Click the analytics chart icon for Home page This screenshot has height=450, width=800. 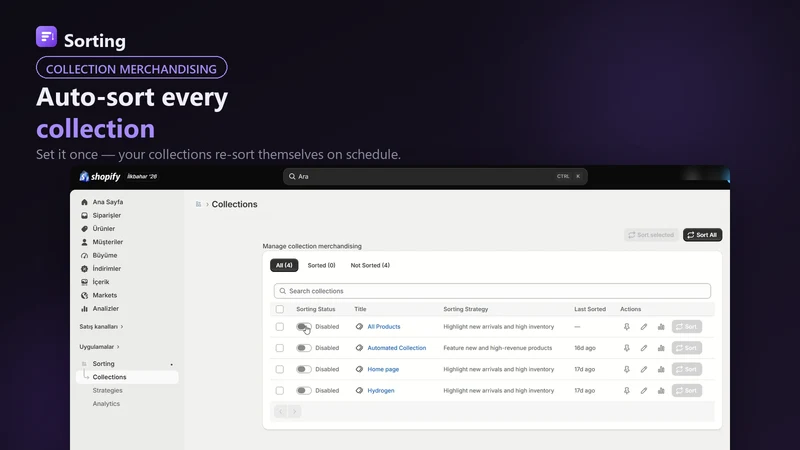661,369
